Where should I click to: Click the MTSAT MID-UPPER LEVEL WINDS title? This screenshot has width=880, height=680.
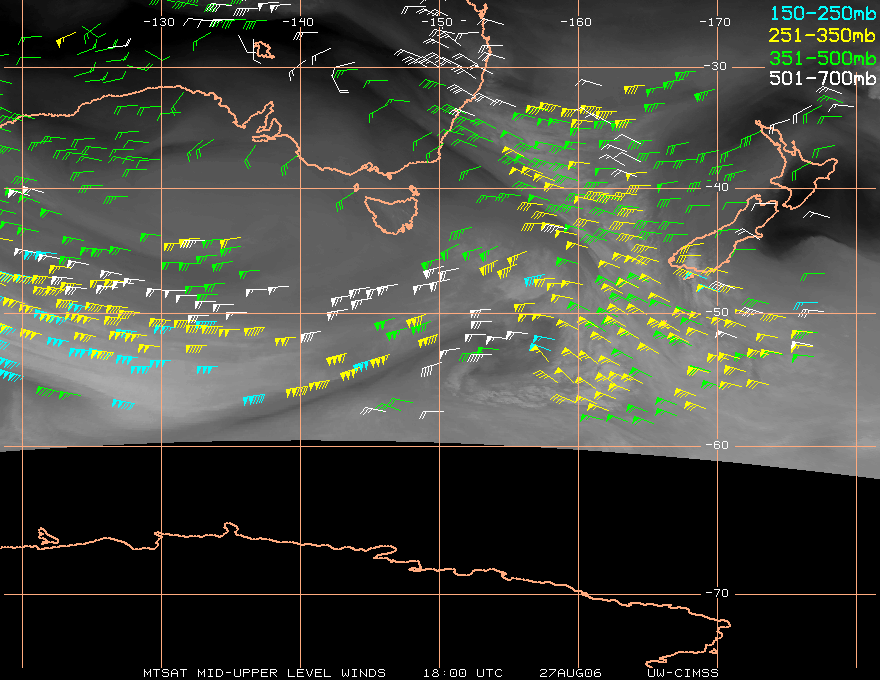(x=264, y=672)
